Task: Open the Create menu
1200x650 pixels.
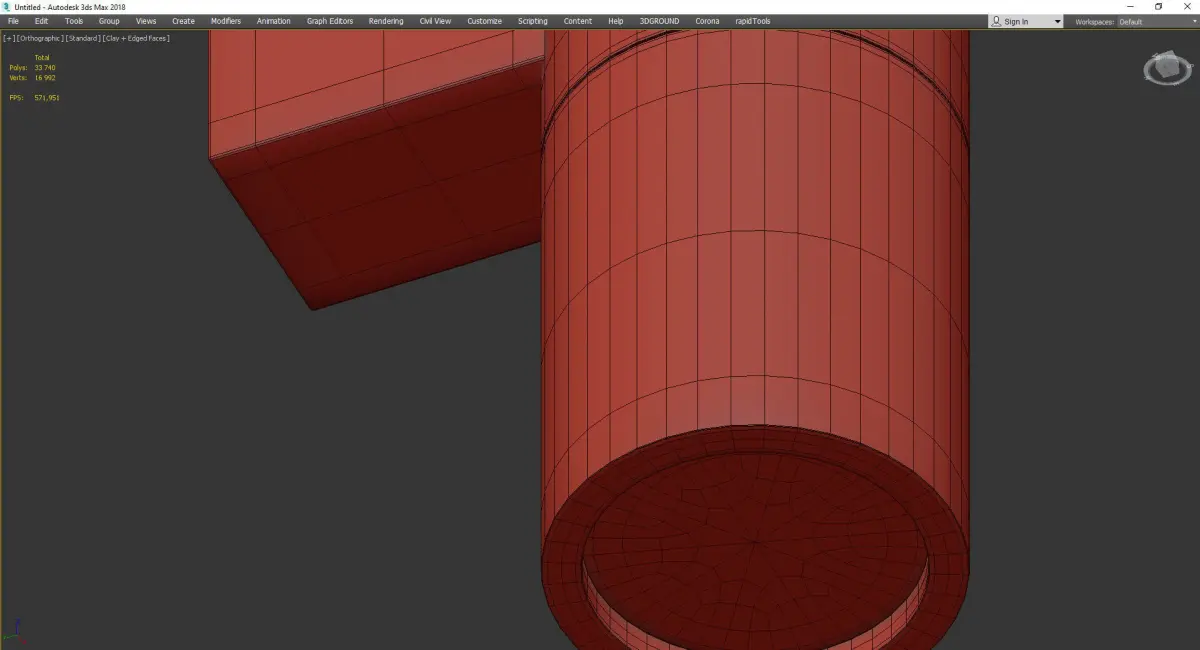Action: [183, 21]
